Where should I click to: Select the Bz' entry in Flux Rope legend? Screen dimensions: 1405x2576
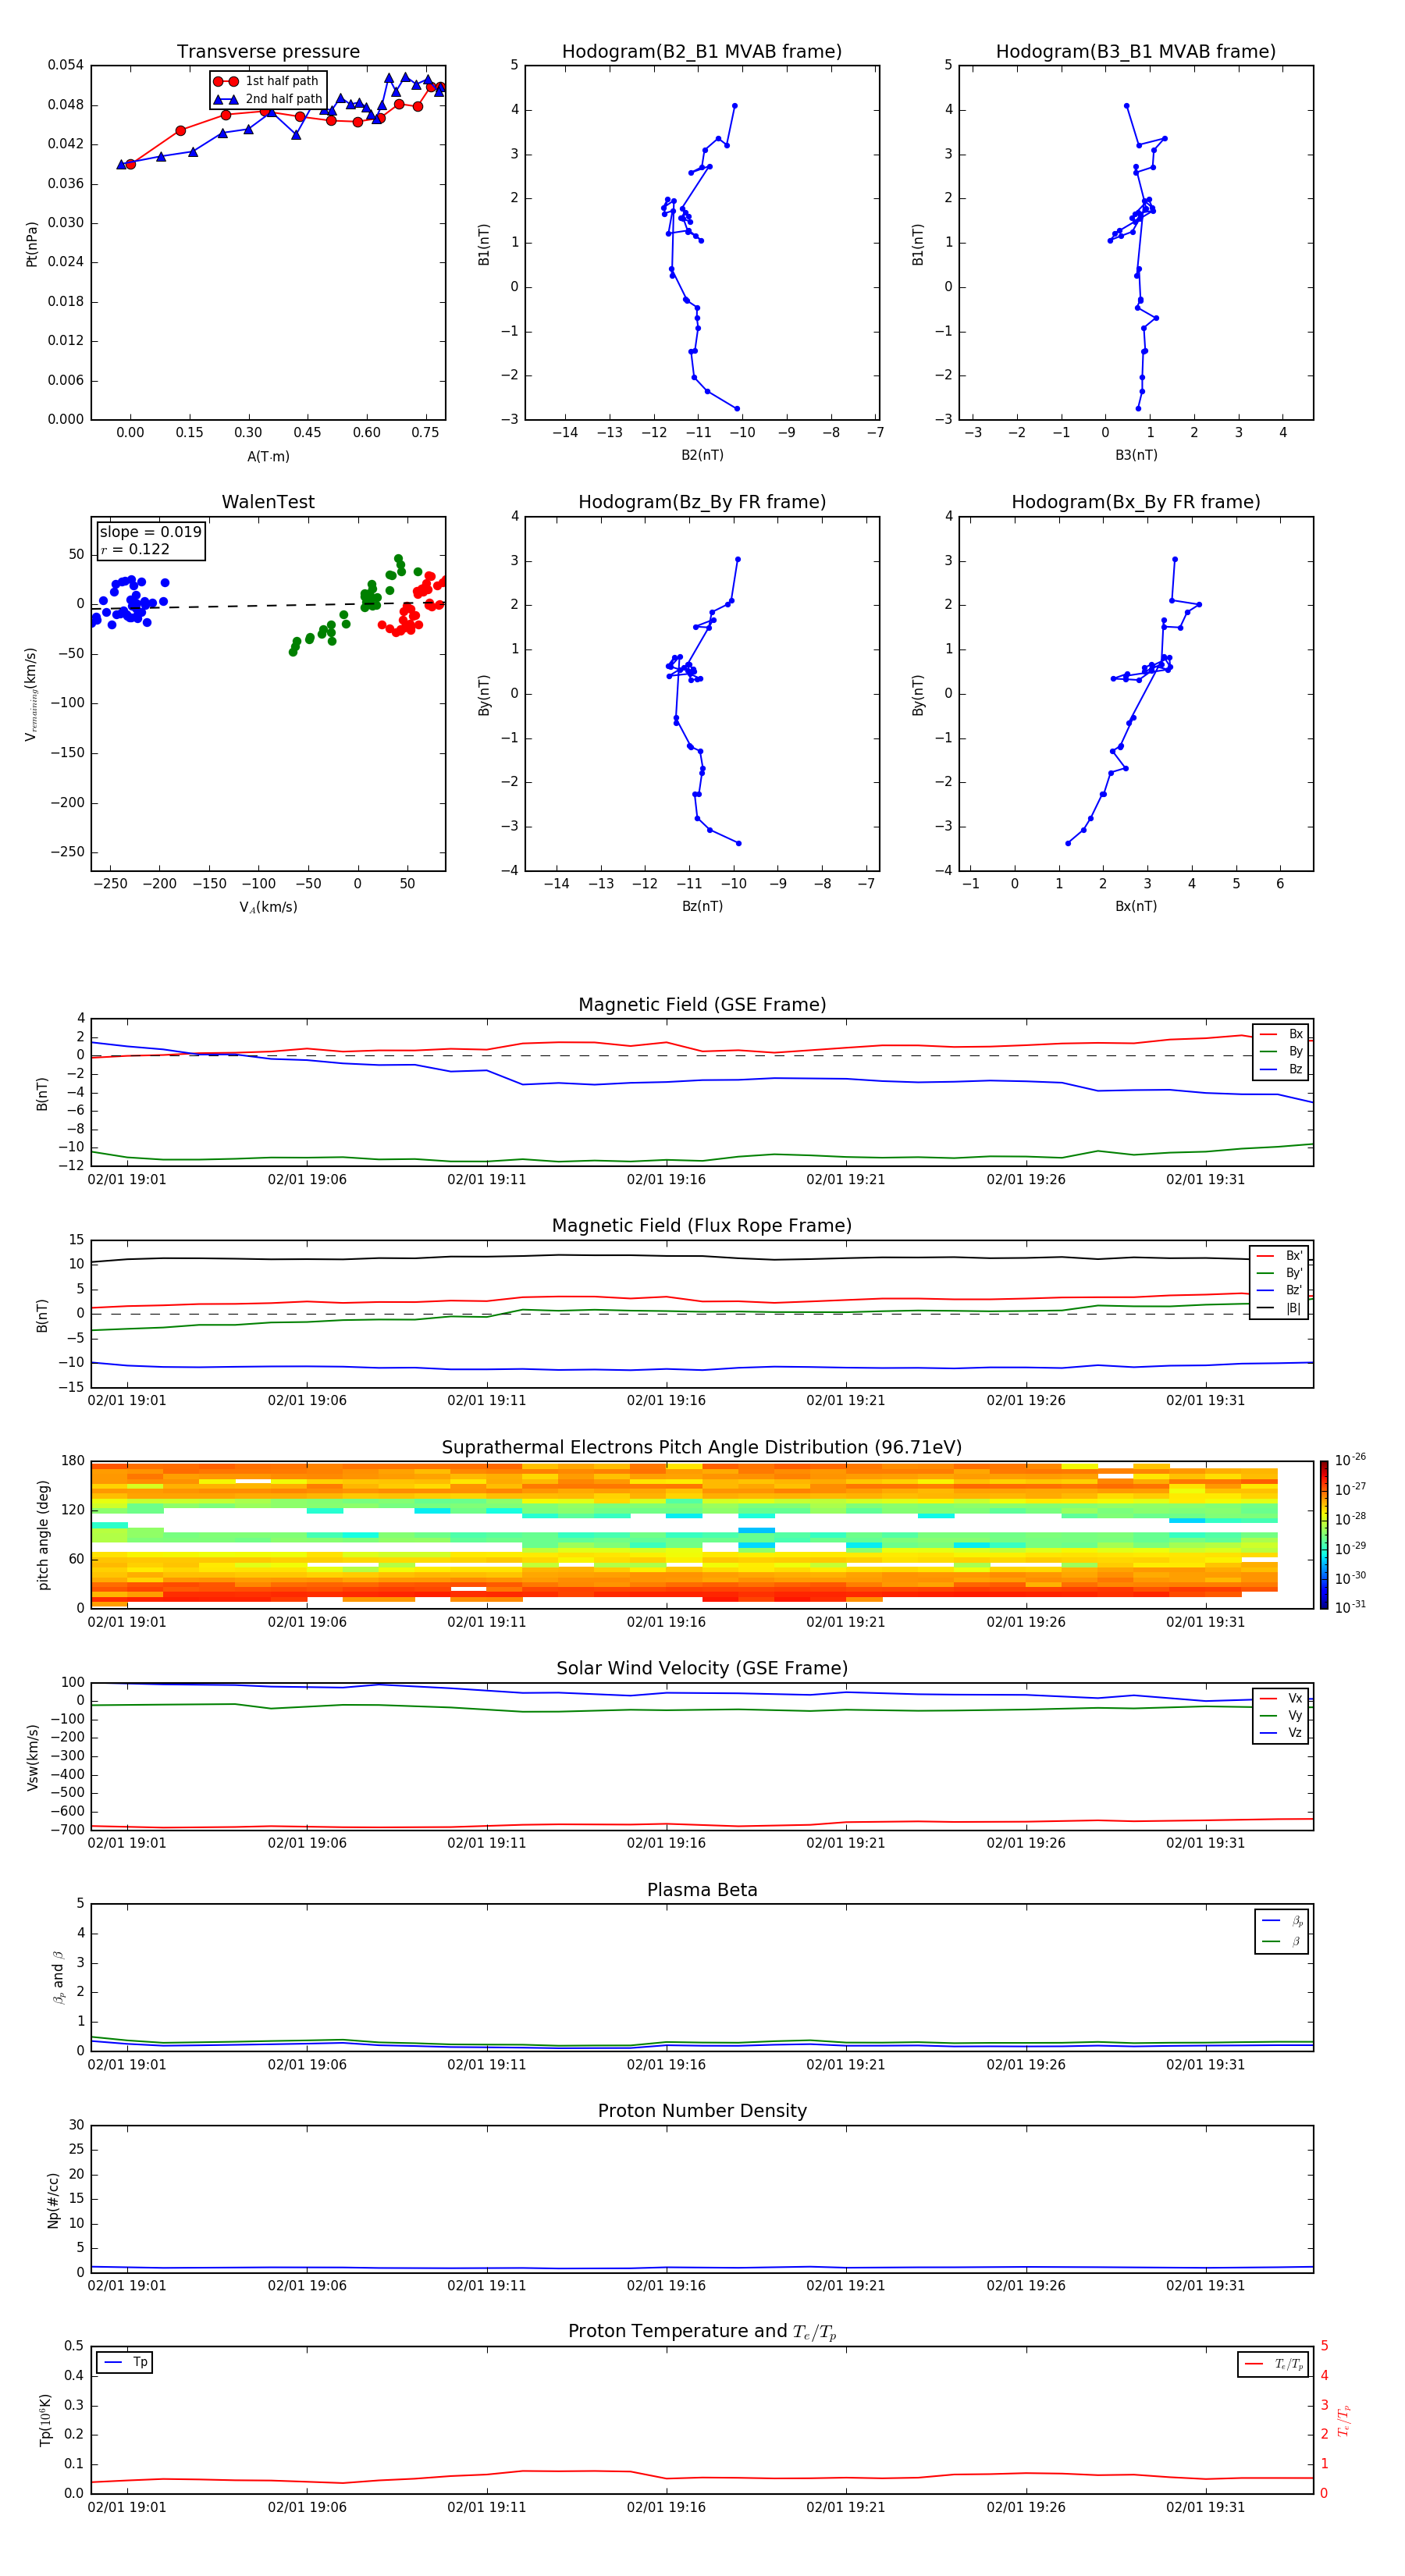click(x=1280, y=1290)
